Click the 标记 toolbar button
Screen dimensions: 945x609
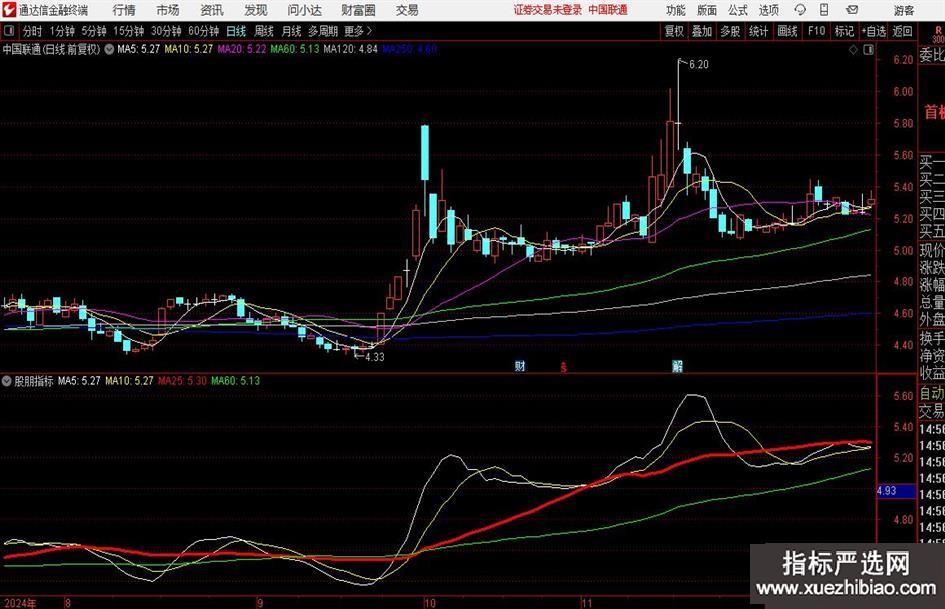coord(844,31)
